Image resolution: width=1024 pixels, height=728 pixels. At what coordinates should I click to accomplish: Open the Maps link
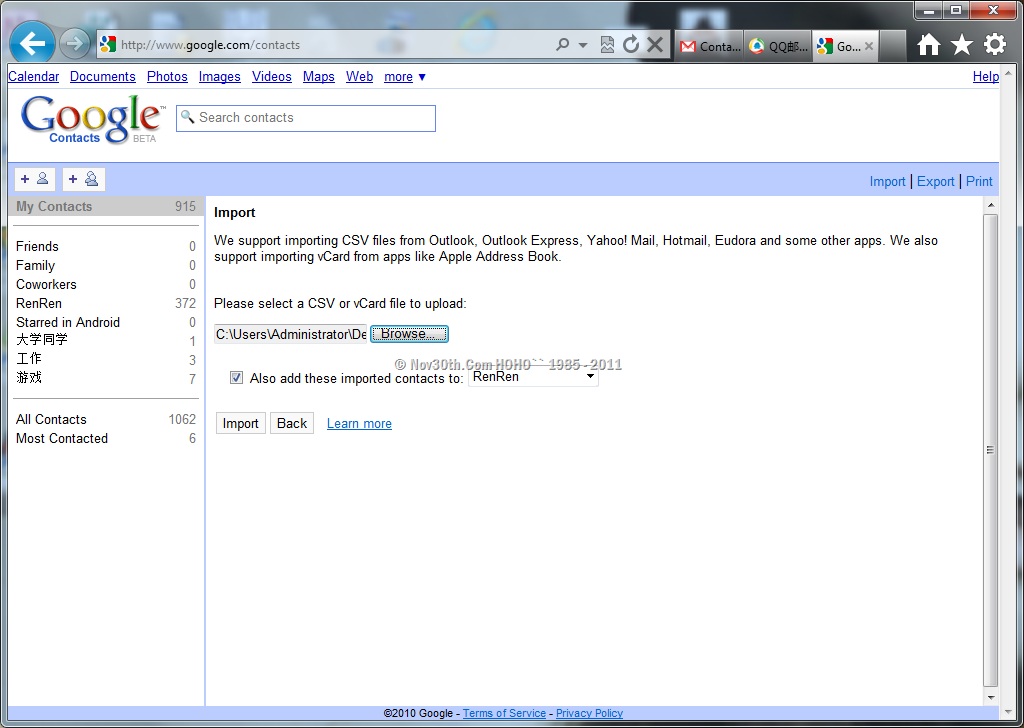(x=319, y=76)
